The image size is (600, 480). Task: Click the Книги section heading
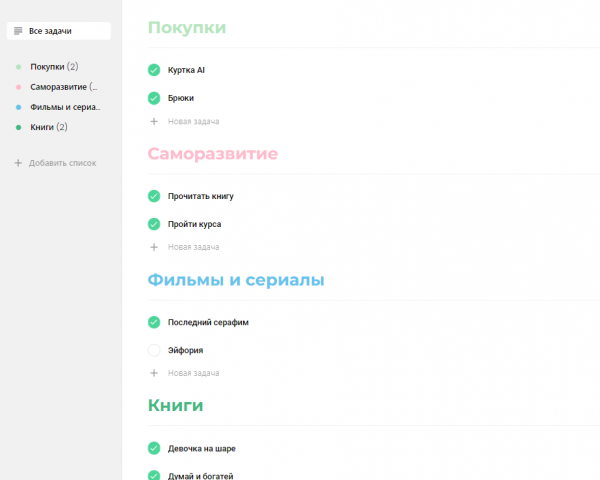pos(176,405)
